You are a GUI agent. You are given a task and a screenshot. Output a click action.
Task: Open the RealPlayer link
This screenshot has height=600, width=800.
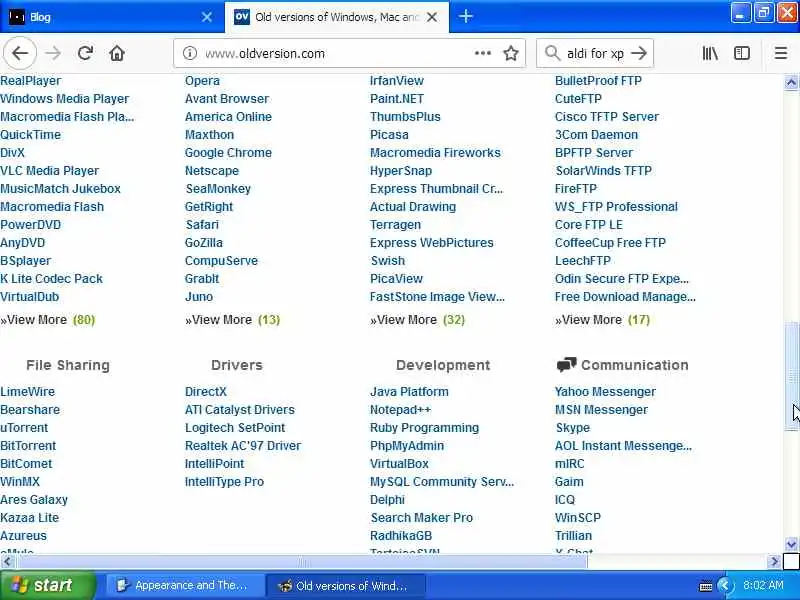[31, 81]
